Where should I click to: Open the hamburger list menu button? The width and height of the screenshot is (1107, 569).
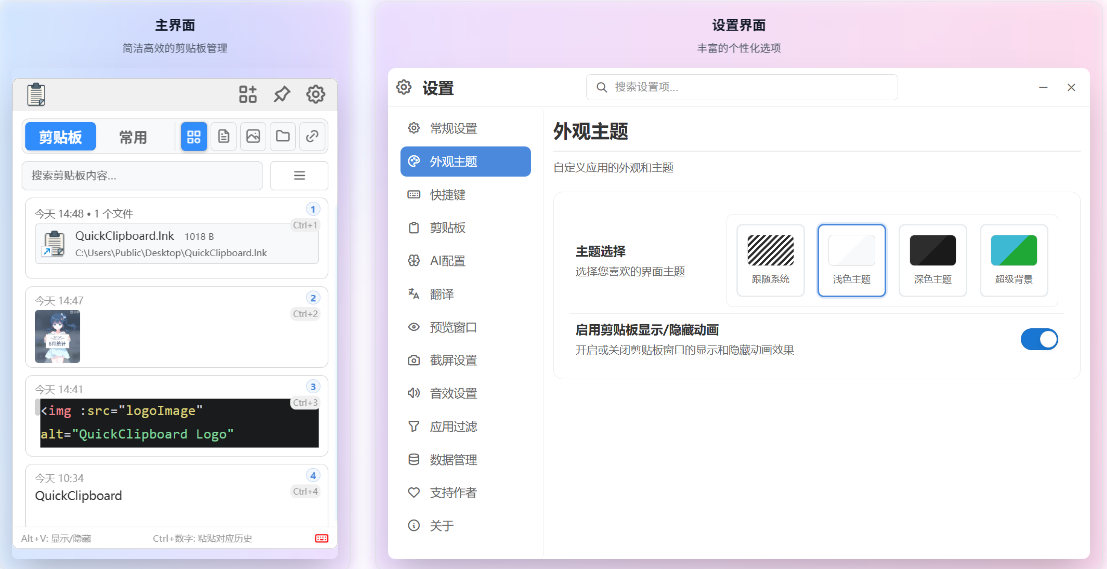(299, 176)
